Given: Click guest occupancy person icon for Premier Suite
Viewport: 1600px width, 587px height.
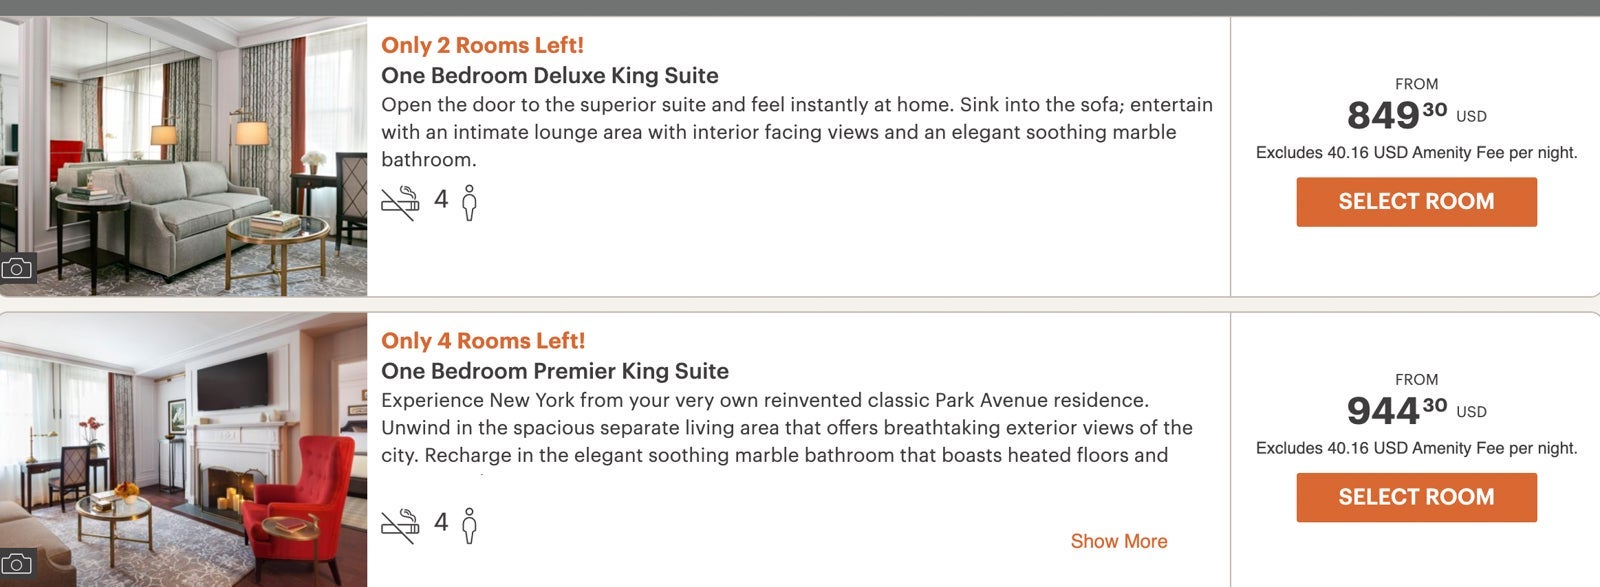Looking at the screenshot, I should pos(469,526).
